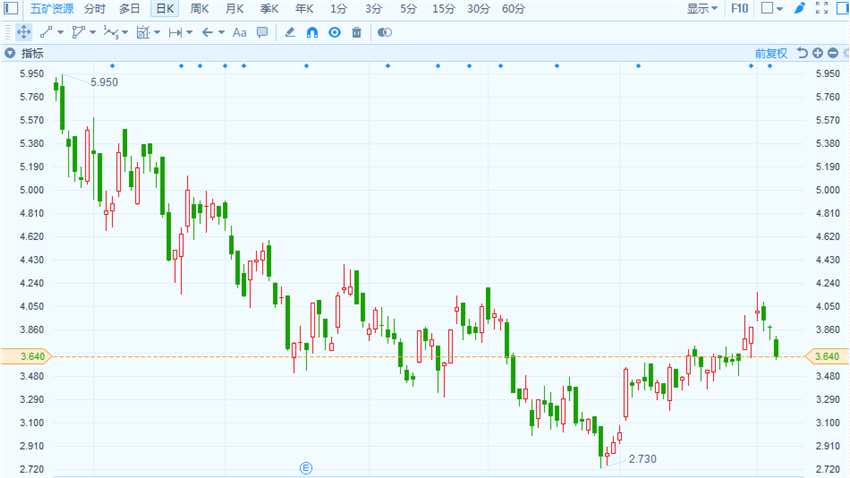Zoom out chart with minus icon
This screenshot has height=478, width=850.
click(x=833, y=53)
